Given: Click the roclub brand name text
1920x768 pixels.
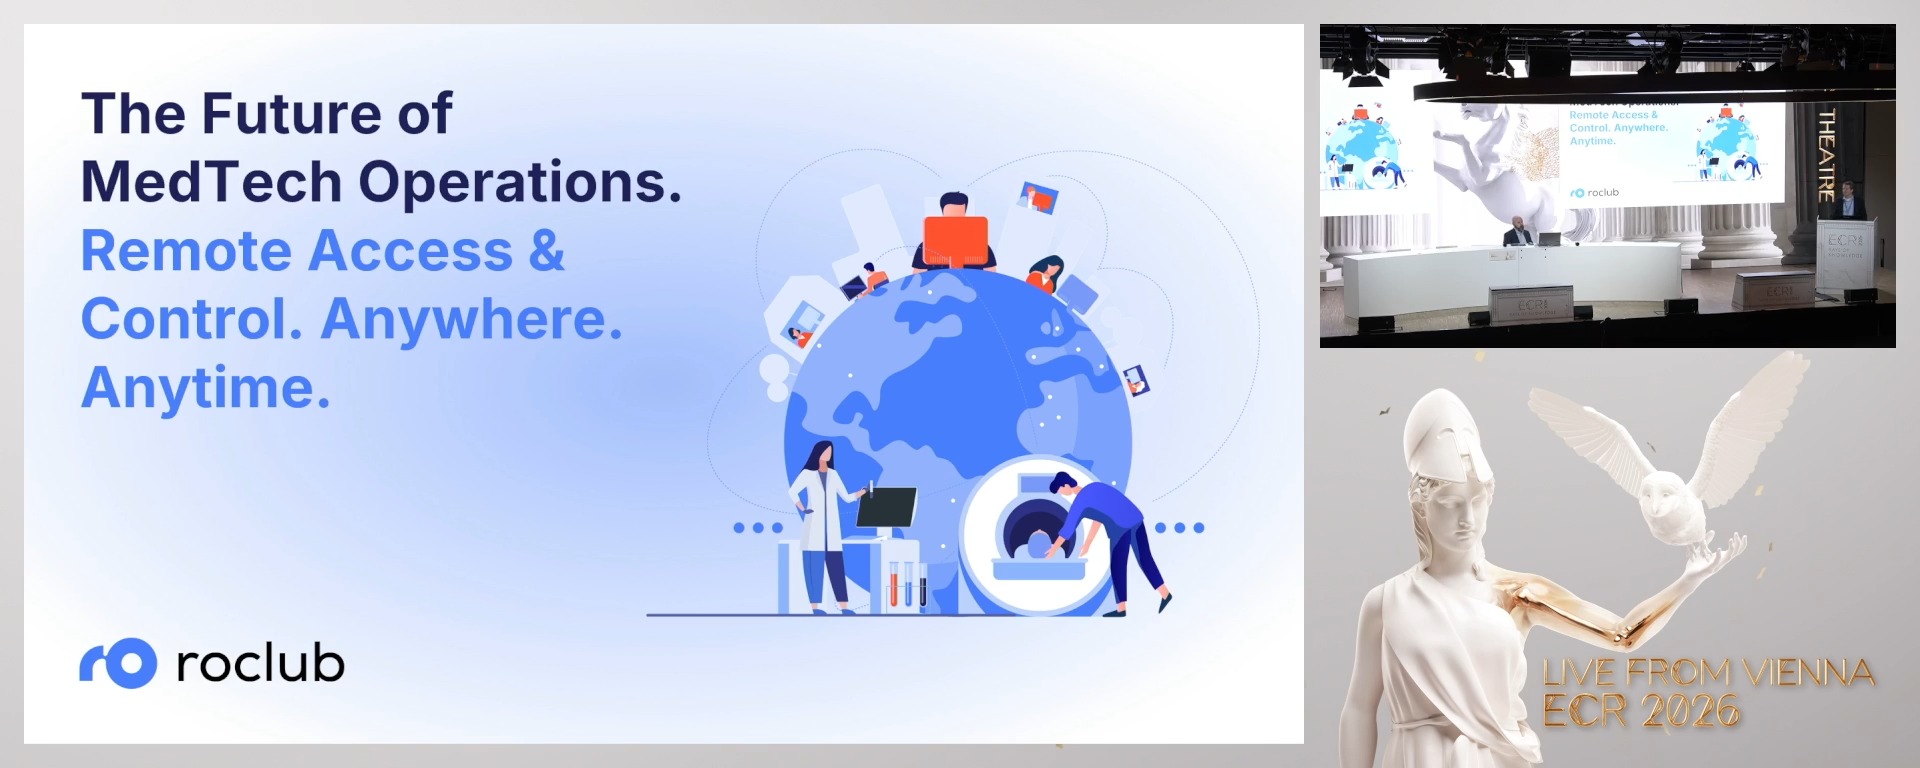Looking at the screenshot, I should [260, 664].
